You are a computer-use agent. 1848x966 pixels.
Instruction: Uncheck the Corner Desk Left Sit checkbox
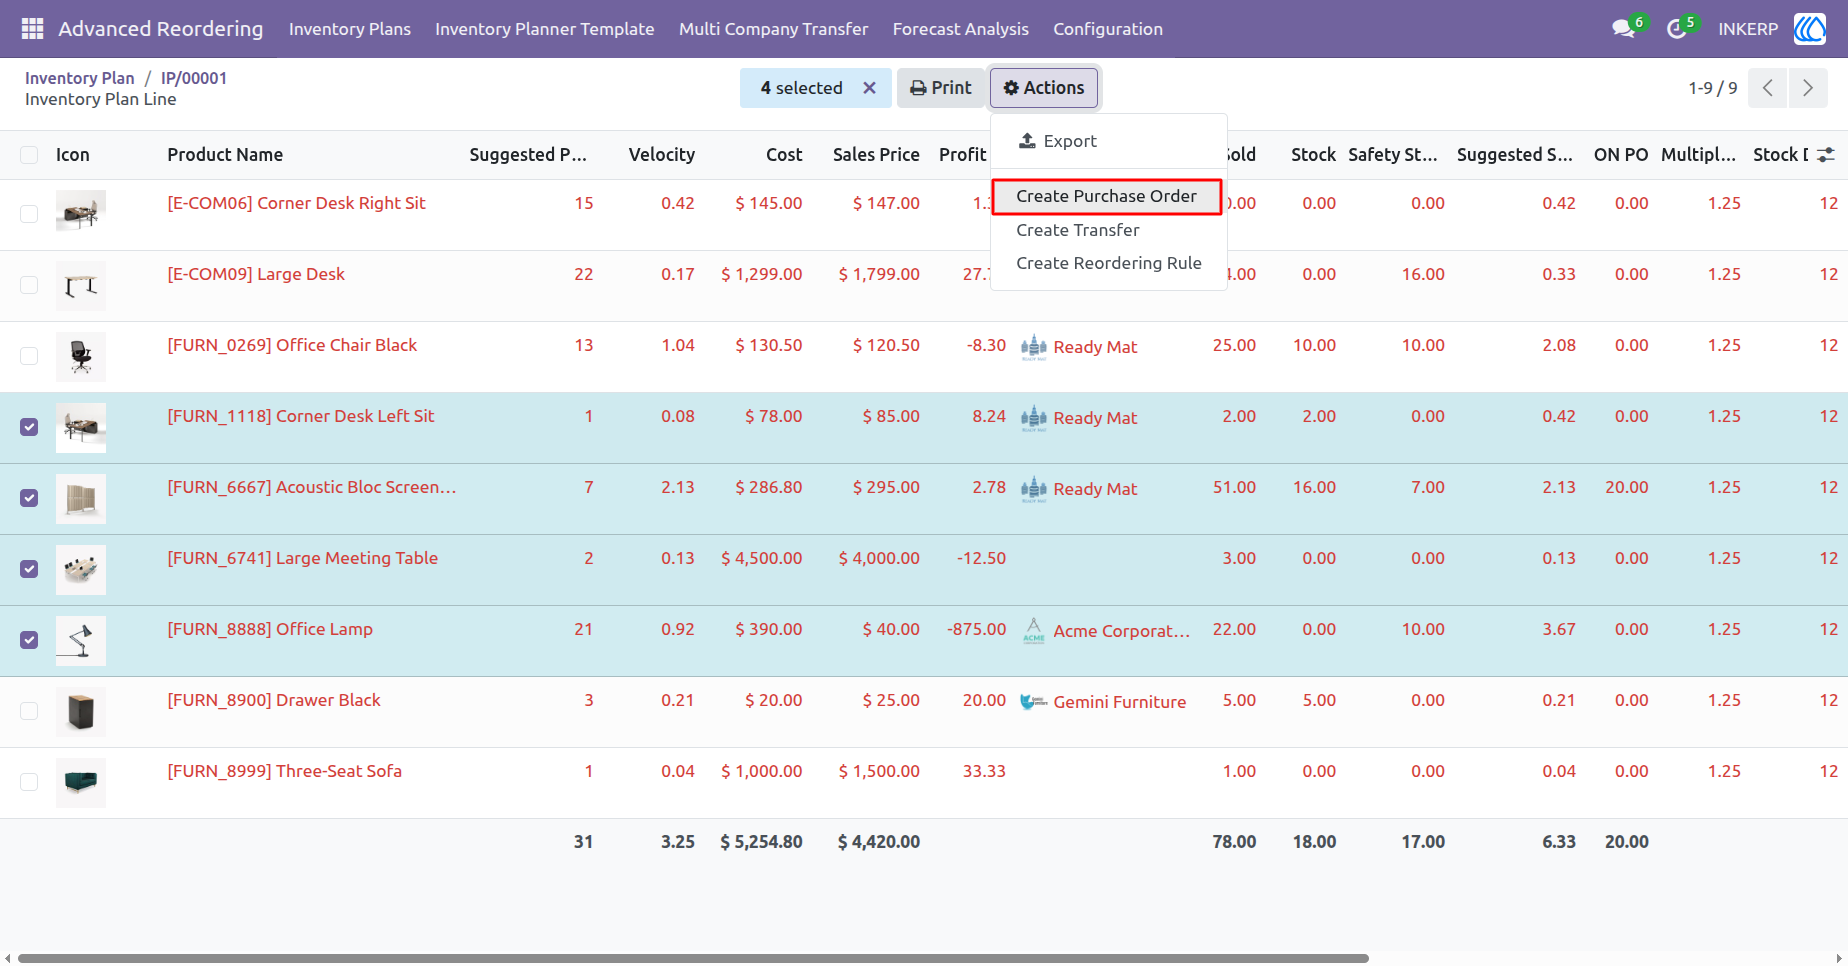29,427
